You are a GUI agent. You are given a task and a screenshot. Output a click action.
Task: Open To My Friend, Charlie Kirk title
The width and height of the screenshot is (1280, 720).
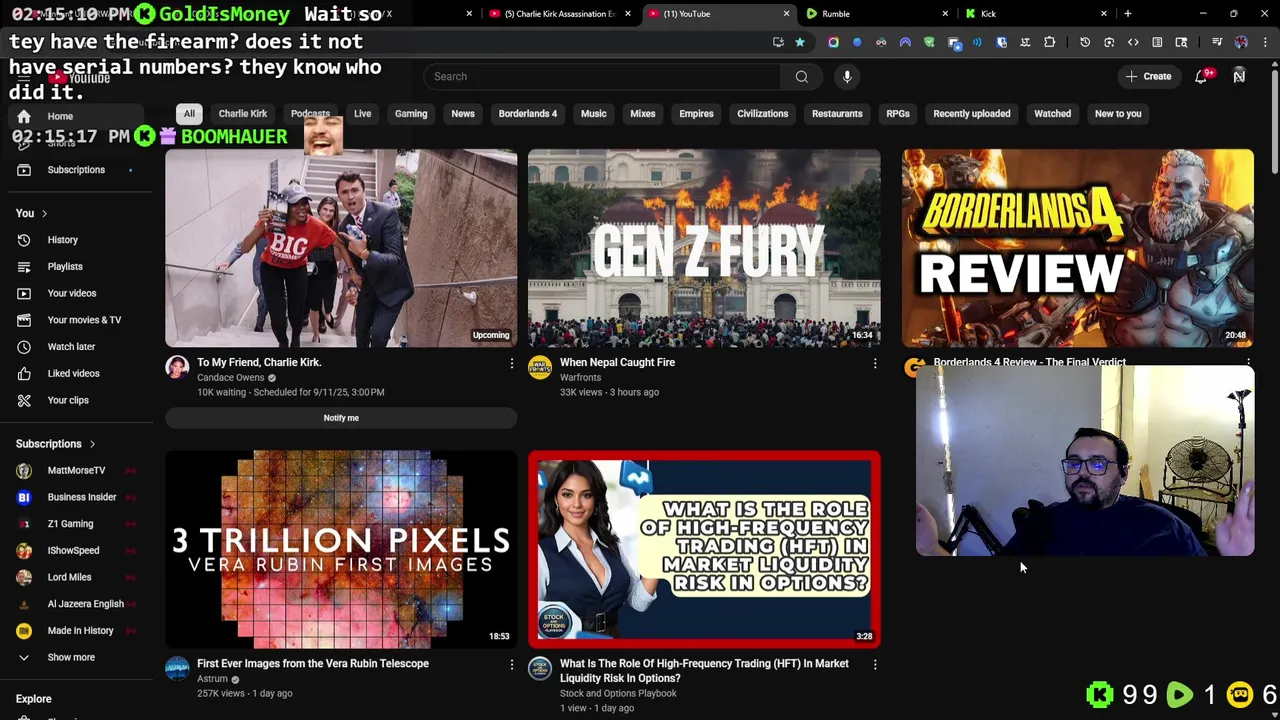[259, 363]
